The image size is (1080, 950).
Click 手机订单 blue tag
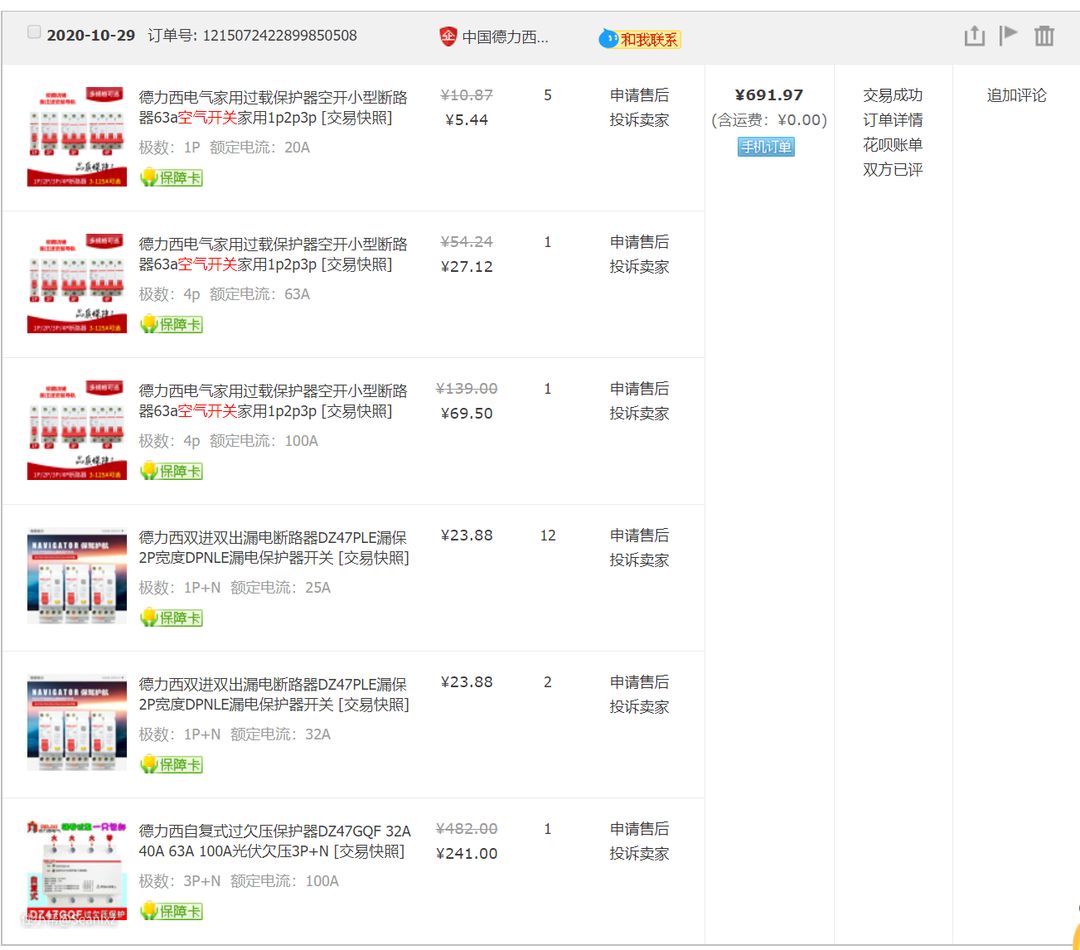click(x=765, y=147)
